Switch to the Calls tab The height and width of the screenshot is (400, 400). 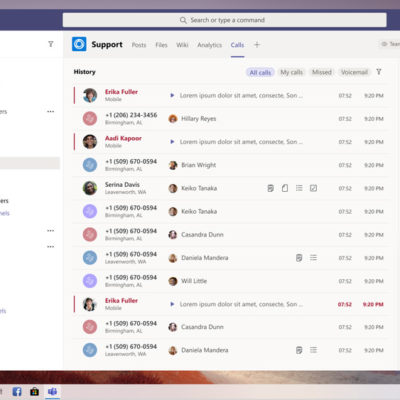click(237, 45)
